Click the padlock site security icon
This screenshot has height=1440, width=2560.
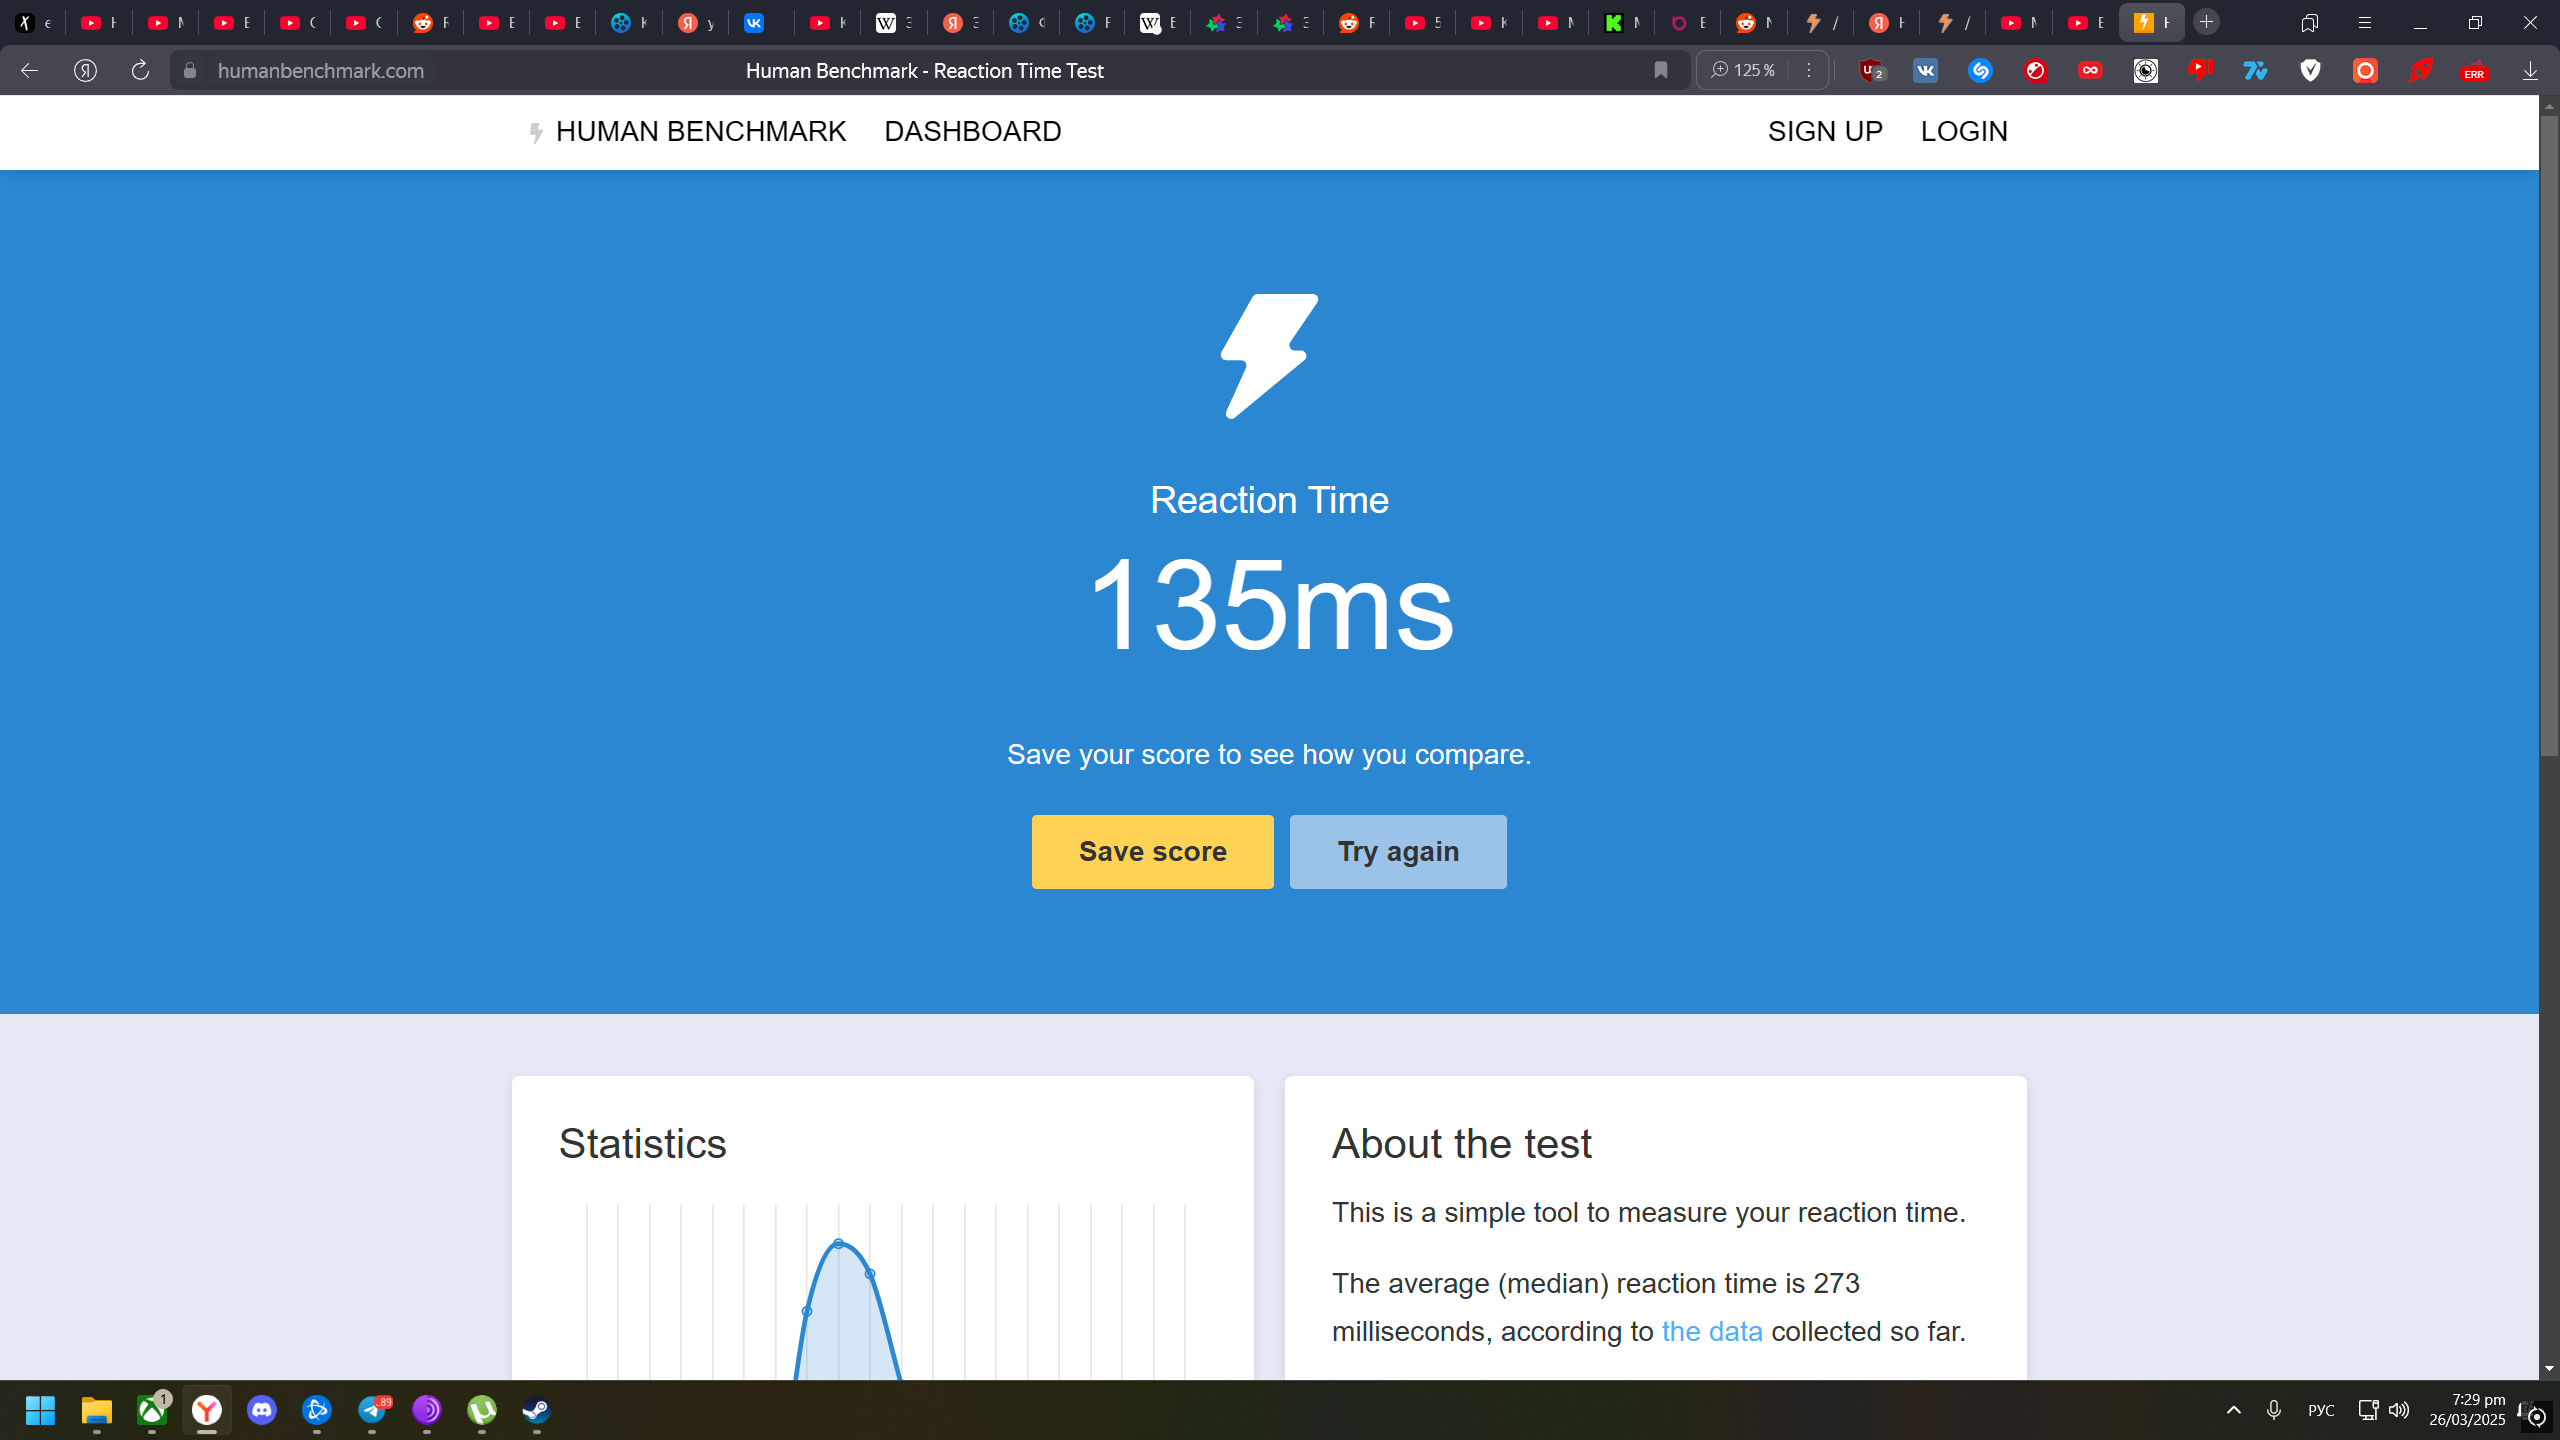(x=190, y=70)
